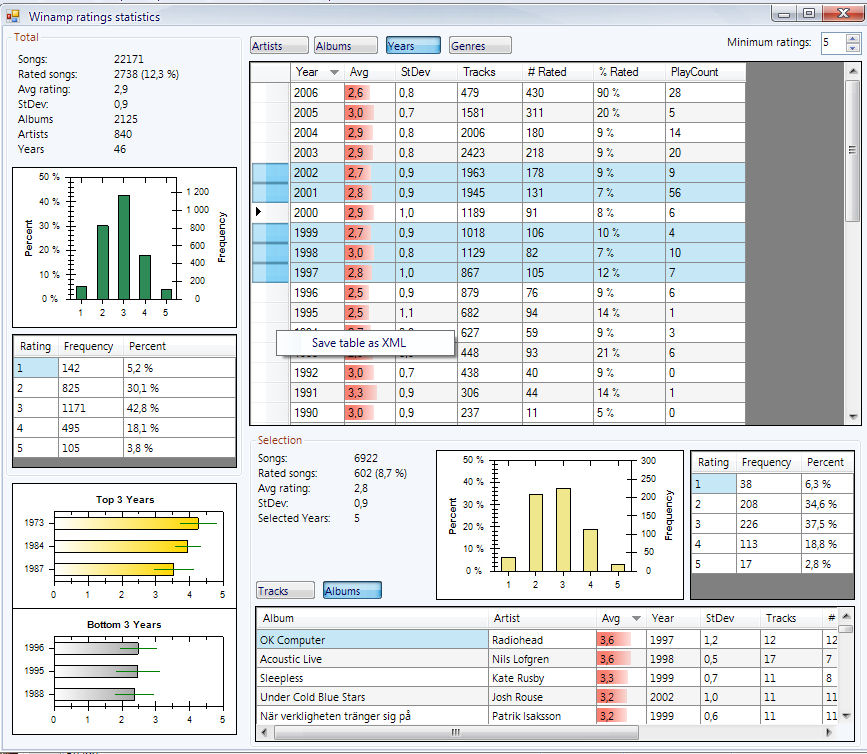Click the 1990 year cell
The image size is (867, 754).
click(317, 412)
